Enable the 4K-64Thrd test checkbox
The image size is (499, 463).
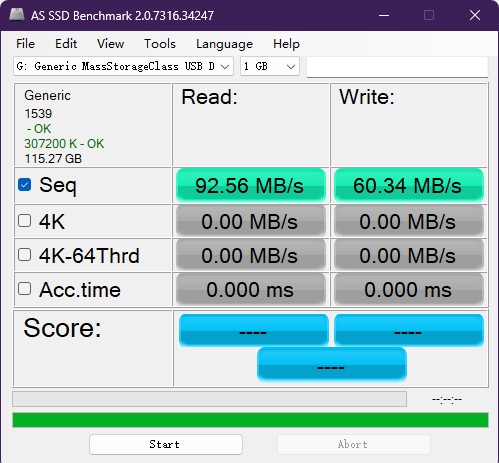pyautogui.click(x=25, y=255)
